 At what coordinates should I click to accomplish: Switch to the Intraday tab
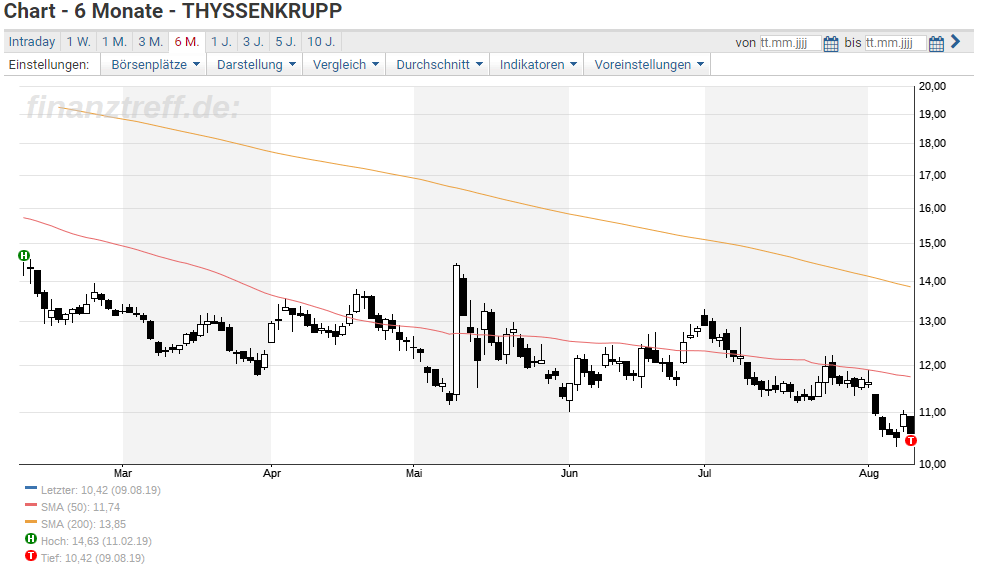(x=32, y=42)
